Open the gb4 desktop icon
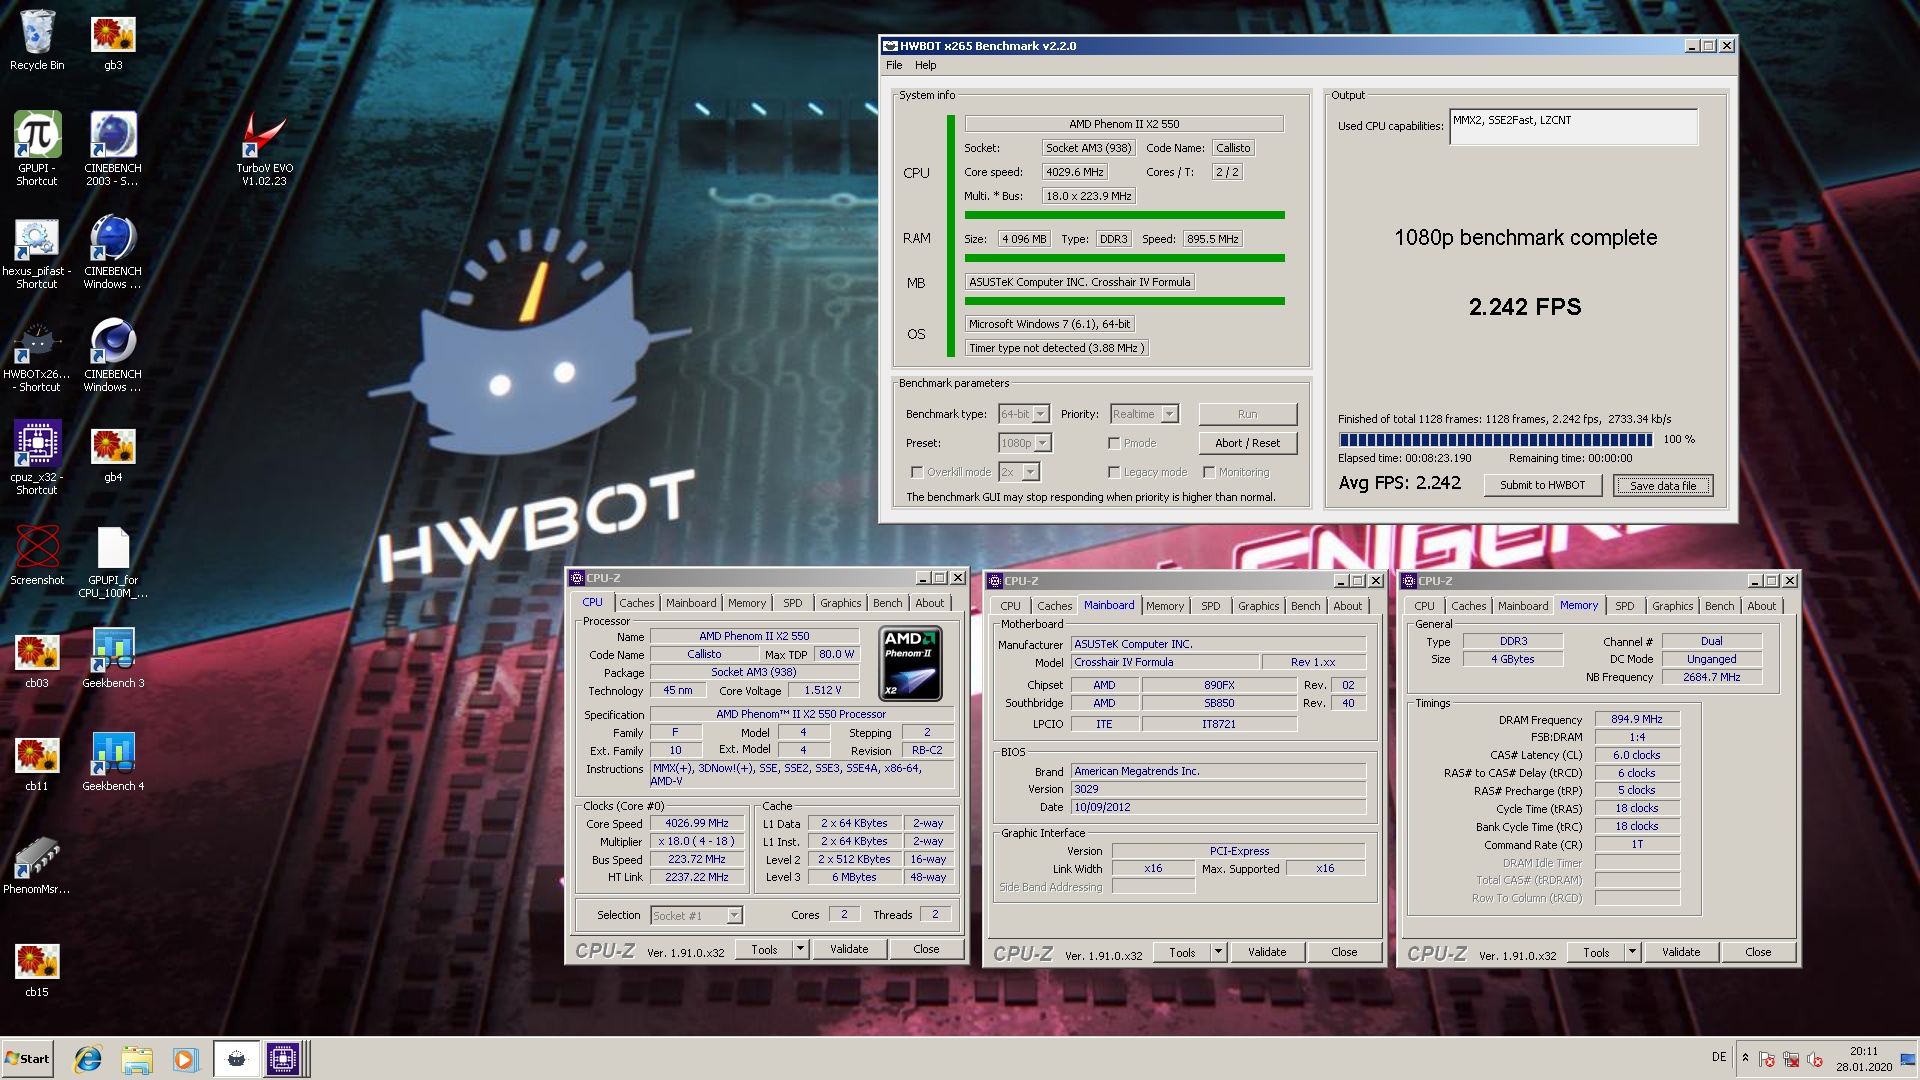The width and height of the screenshot is (1920, 1080). [x=113, y=455]
